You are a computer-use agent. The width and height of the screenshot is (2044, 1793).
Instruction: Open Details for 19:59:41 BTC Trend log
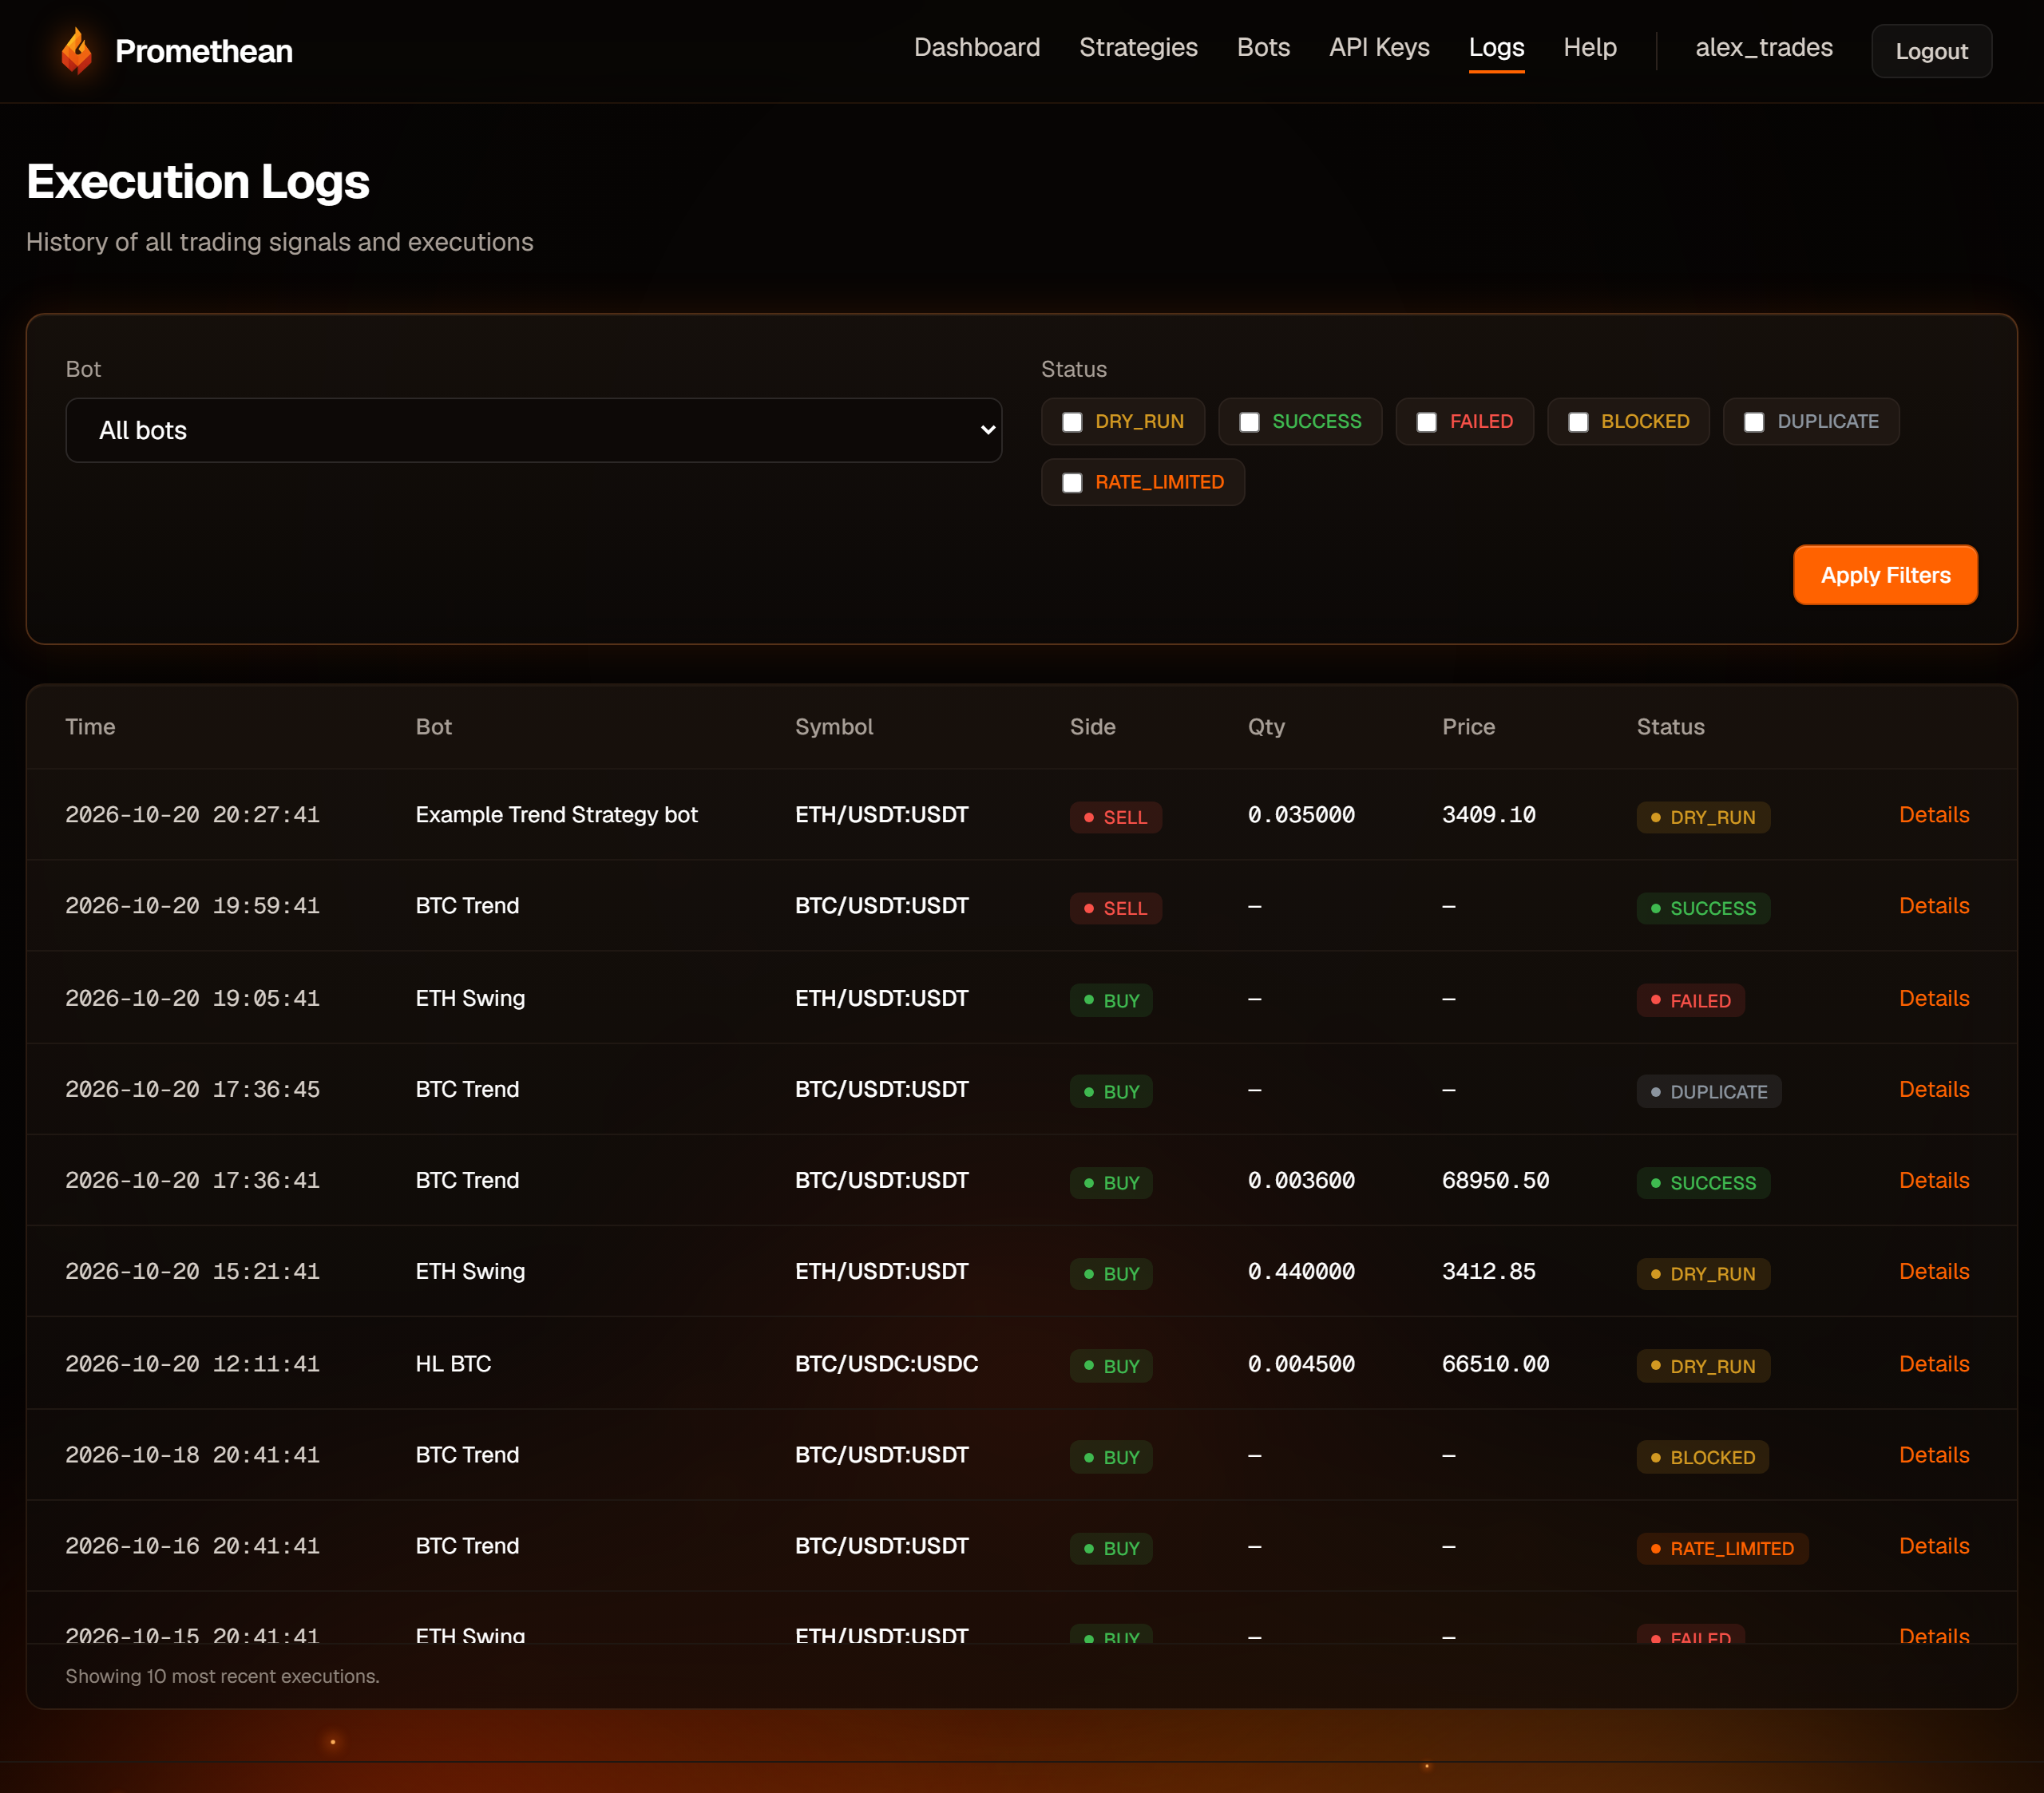pos(1934,906)
